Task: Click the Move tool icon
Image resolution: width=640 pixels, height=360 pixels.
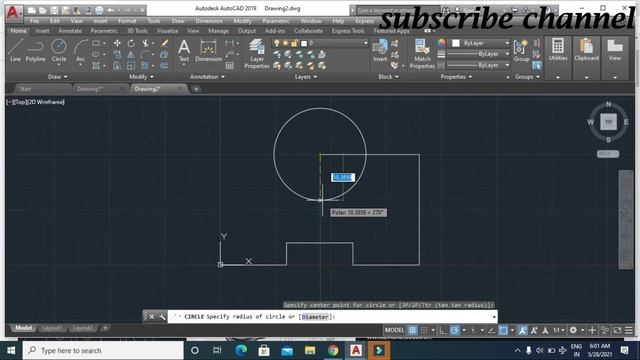Action: click(x=117, y=43)
